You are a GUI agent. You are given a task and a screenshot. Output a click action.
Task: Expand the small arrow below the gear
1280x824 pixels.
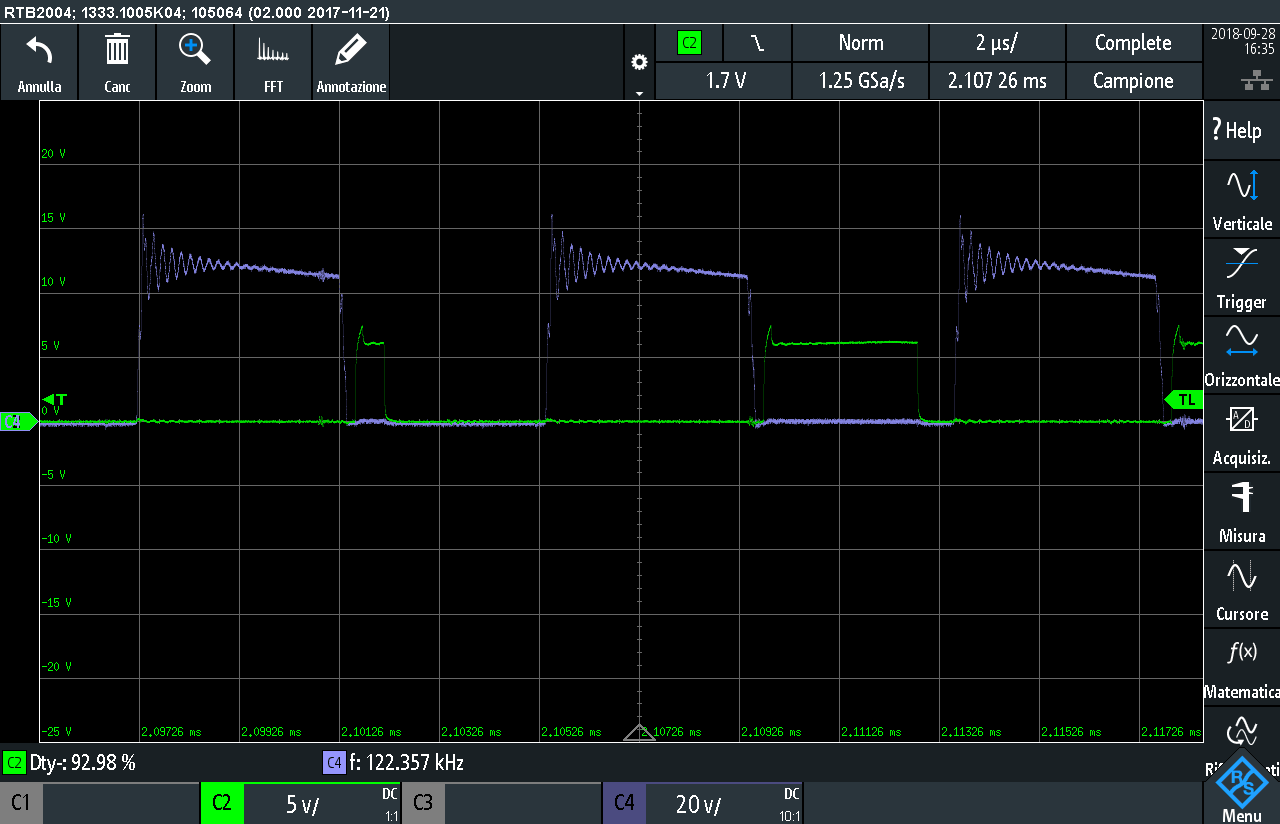point(639,93)
